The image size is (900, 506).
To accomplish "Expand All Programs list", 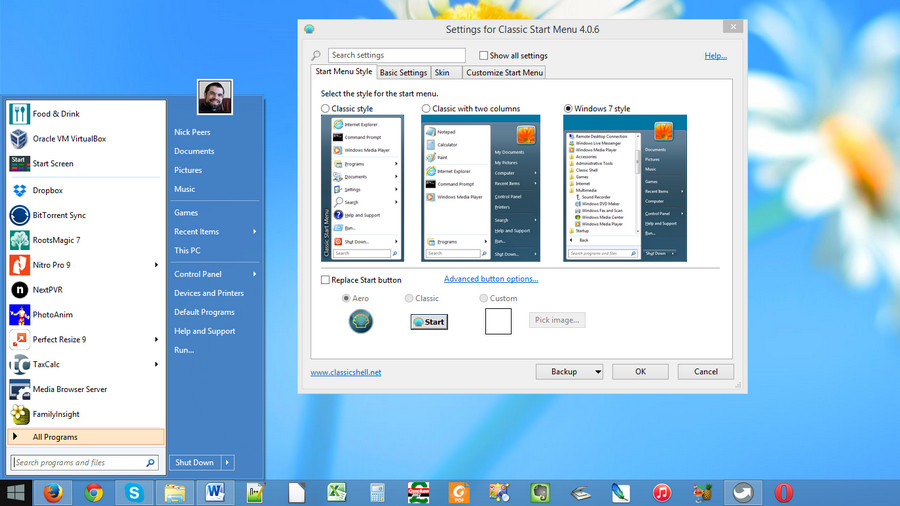I will pos(86,437).
